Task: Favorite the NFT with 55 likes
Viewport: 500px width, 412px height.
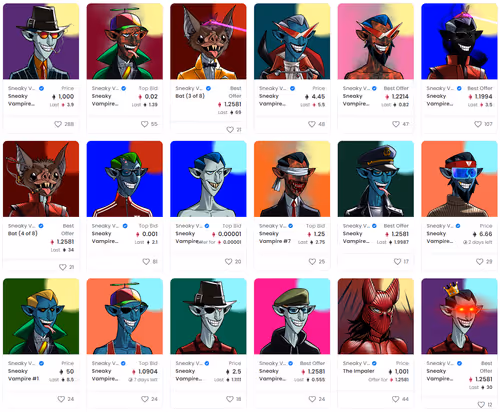Action: [144, 124]
